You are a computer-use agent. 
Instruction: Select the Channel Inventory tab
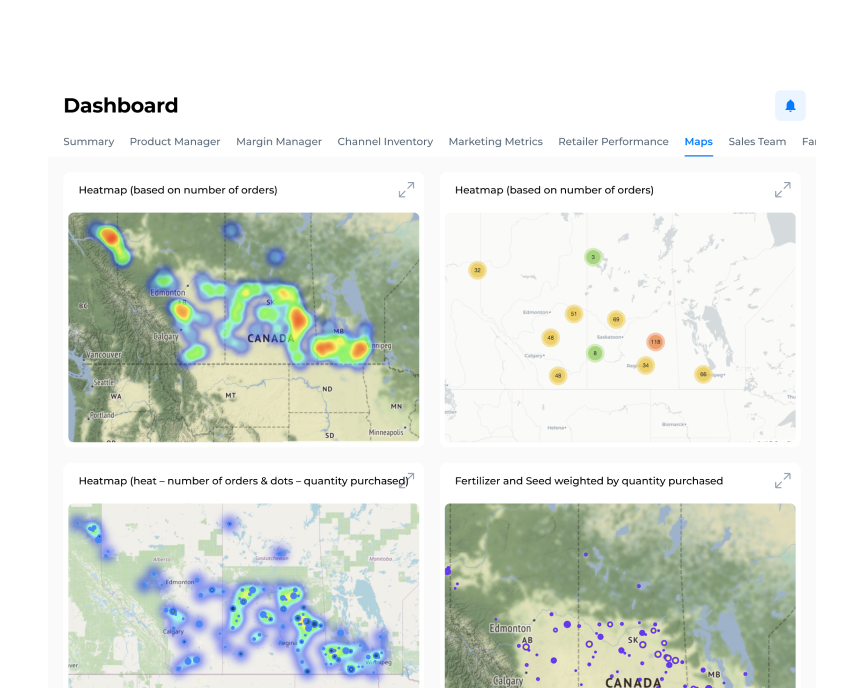click(385, 142)
